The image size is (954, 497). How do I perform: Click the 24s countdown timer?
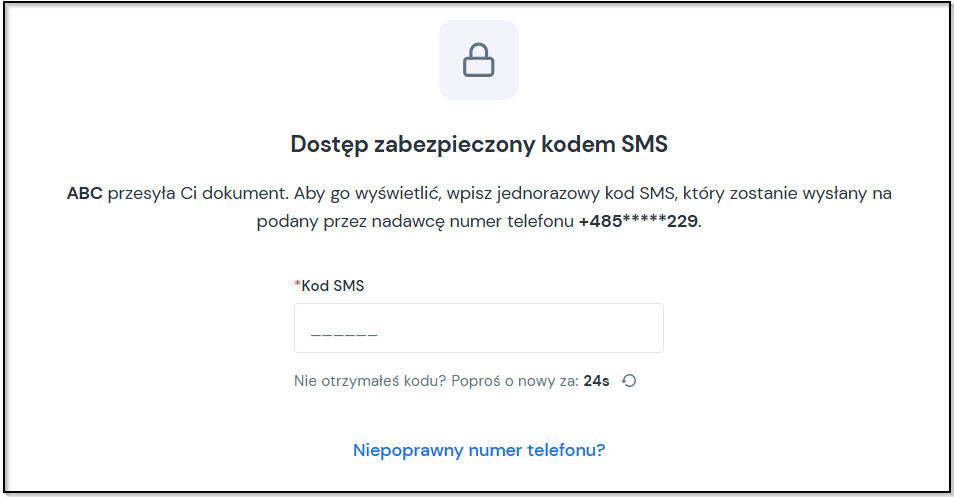pyautogui.click(x=596, y=381)
